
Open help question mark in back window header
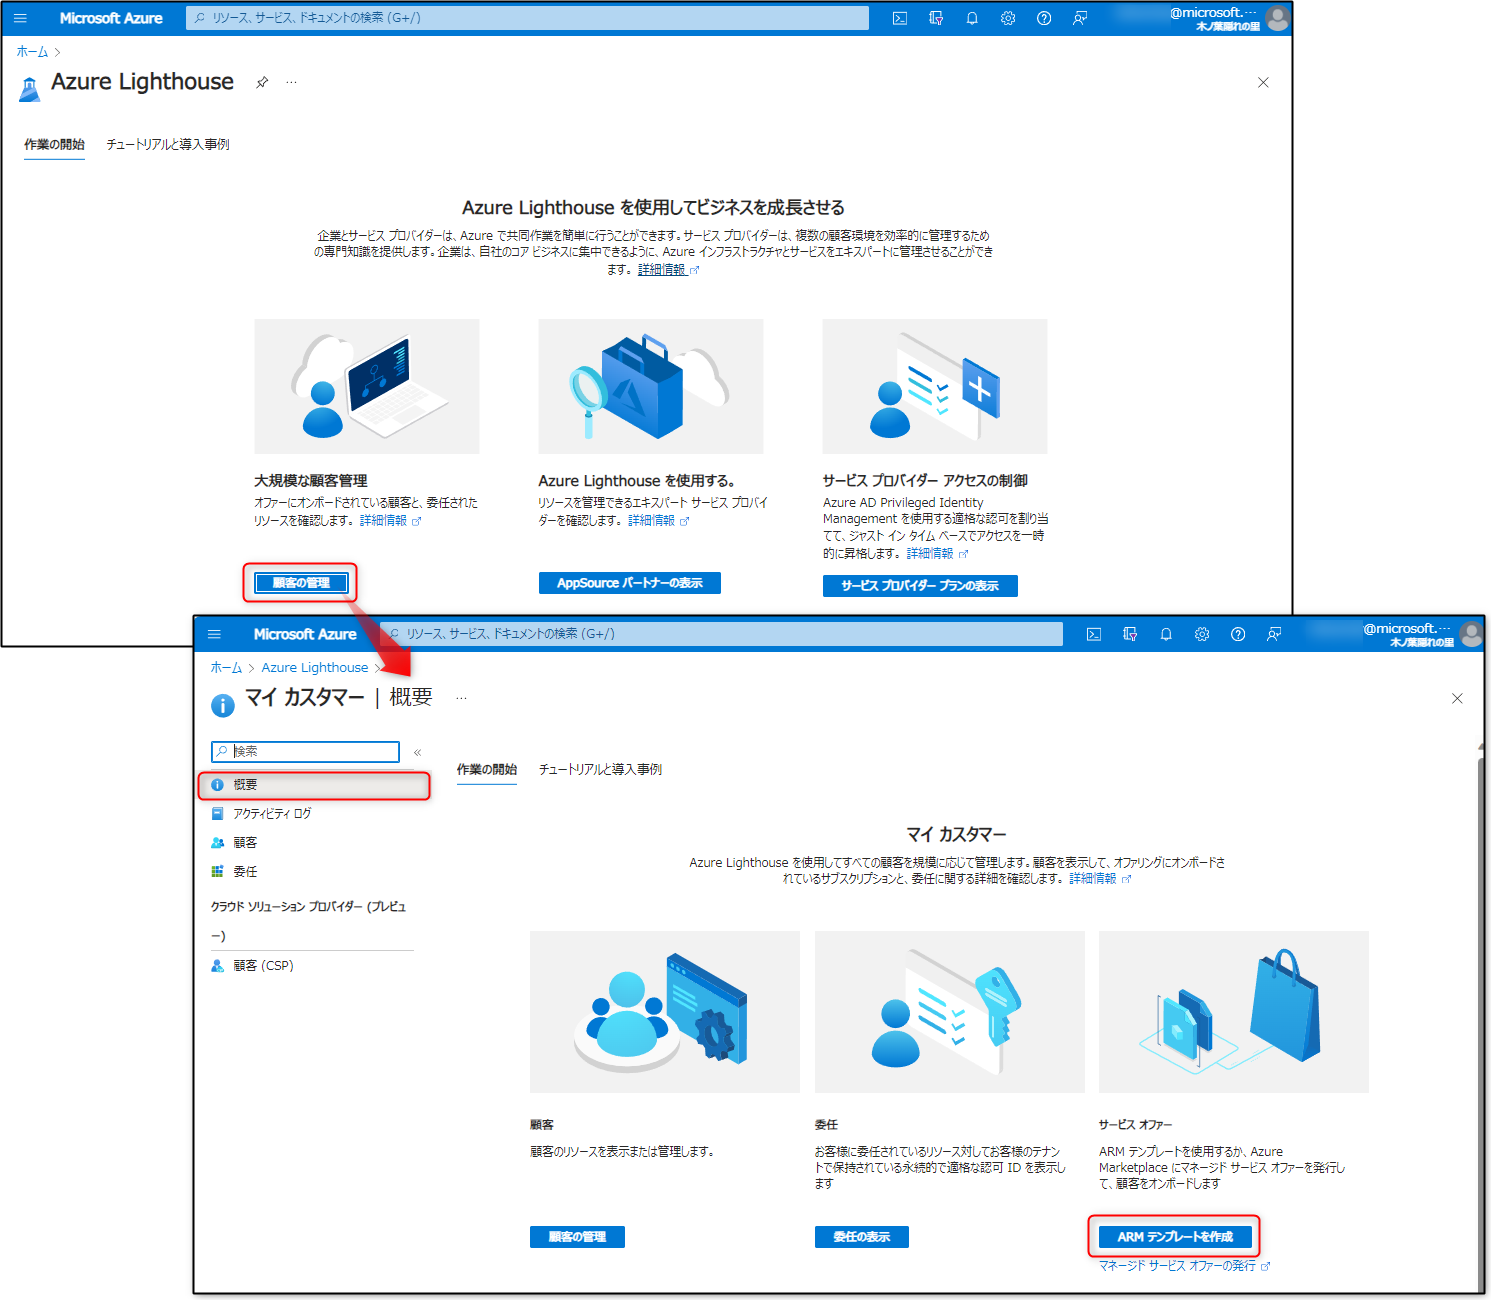[x=1044, y=18]
